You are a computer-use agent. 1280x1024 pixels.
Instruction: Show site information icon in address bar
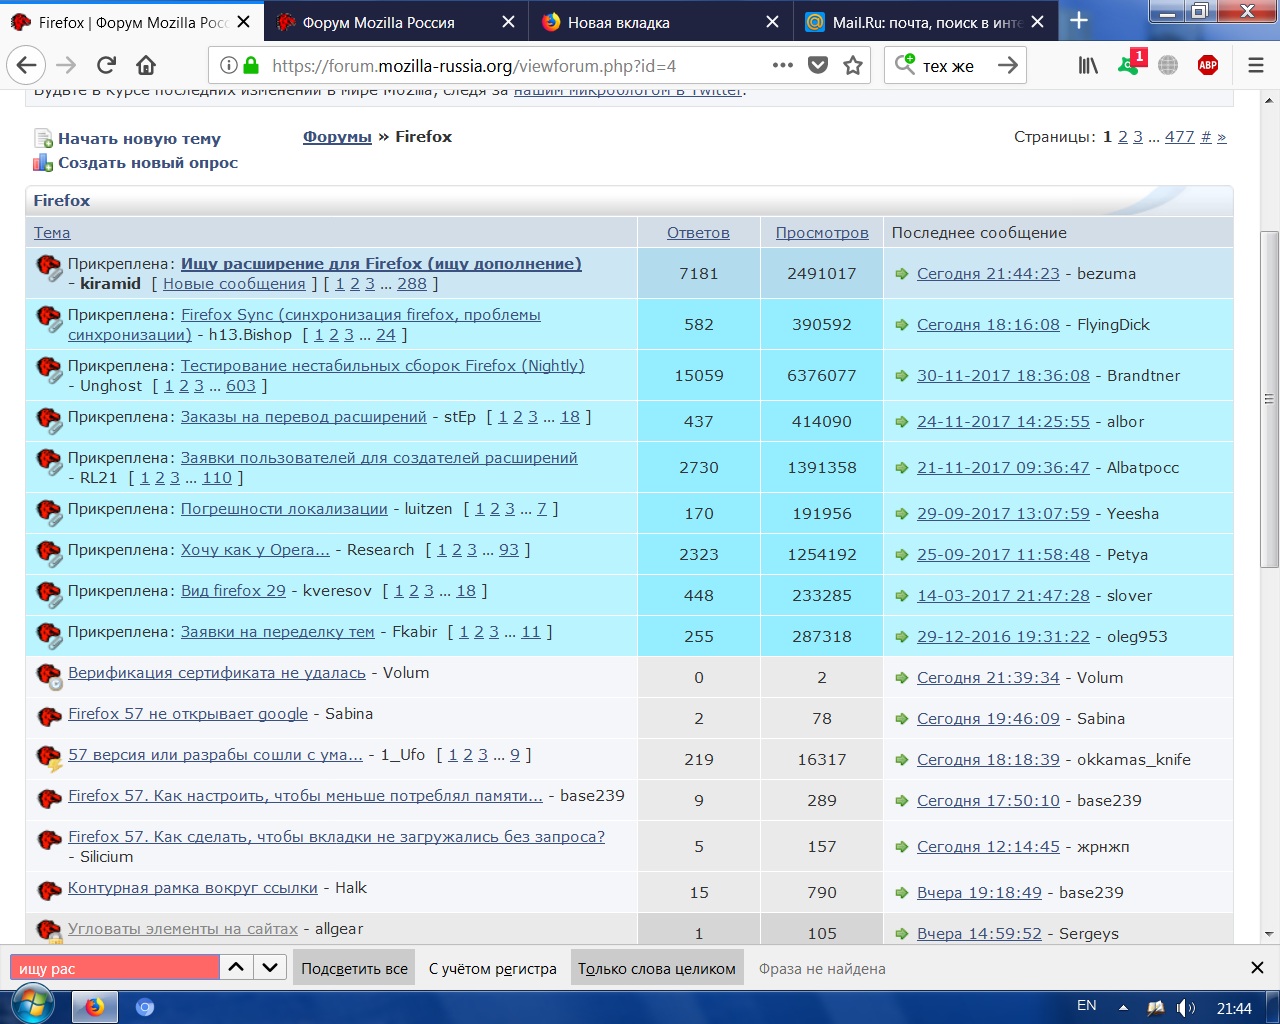coord(228,65)
